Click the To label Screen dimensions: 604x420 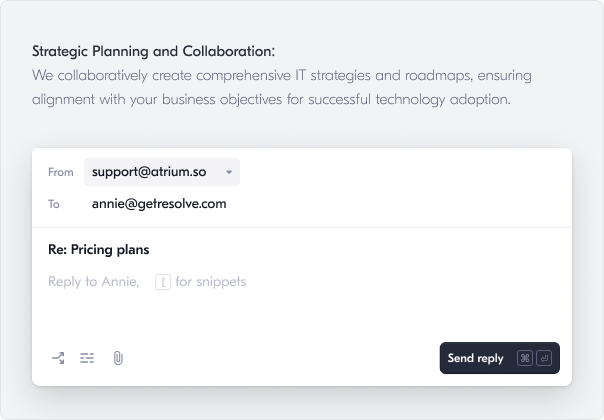[54, 204]
